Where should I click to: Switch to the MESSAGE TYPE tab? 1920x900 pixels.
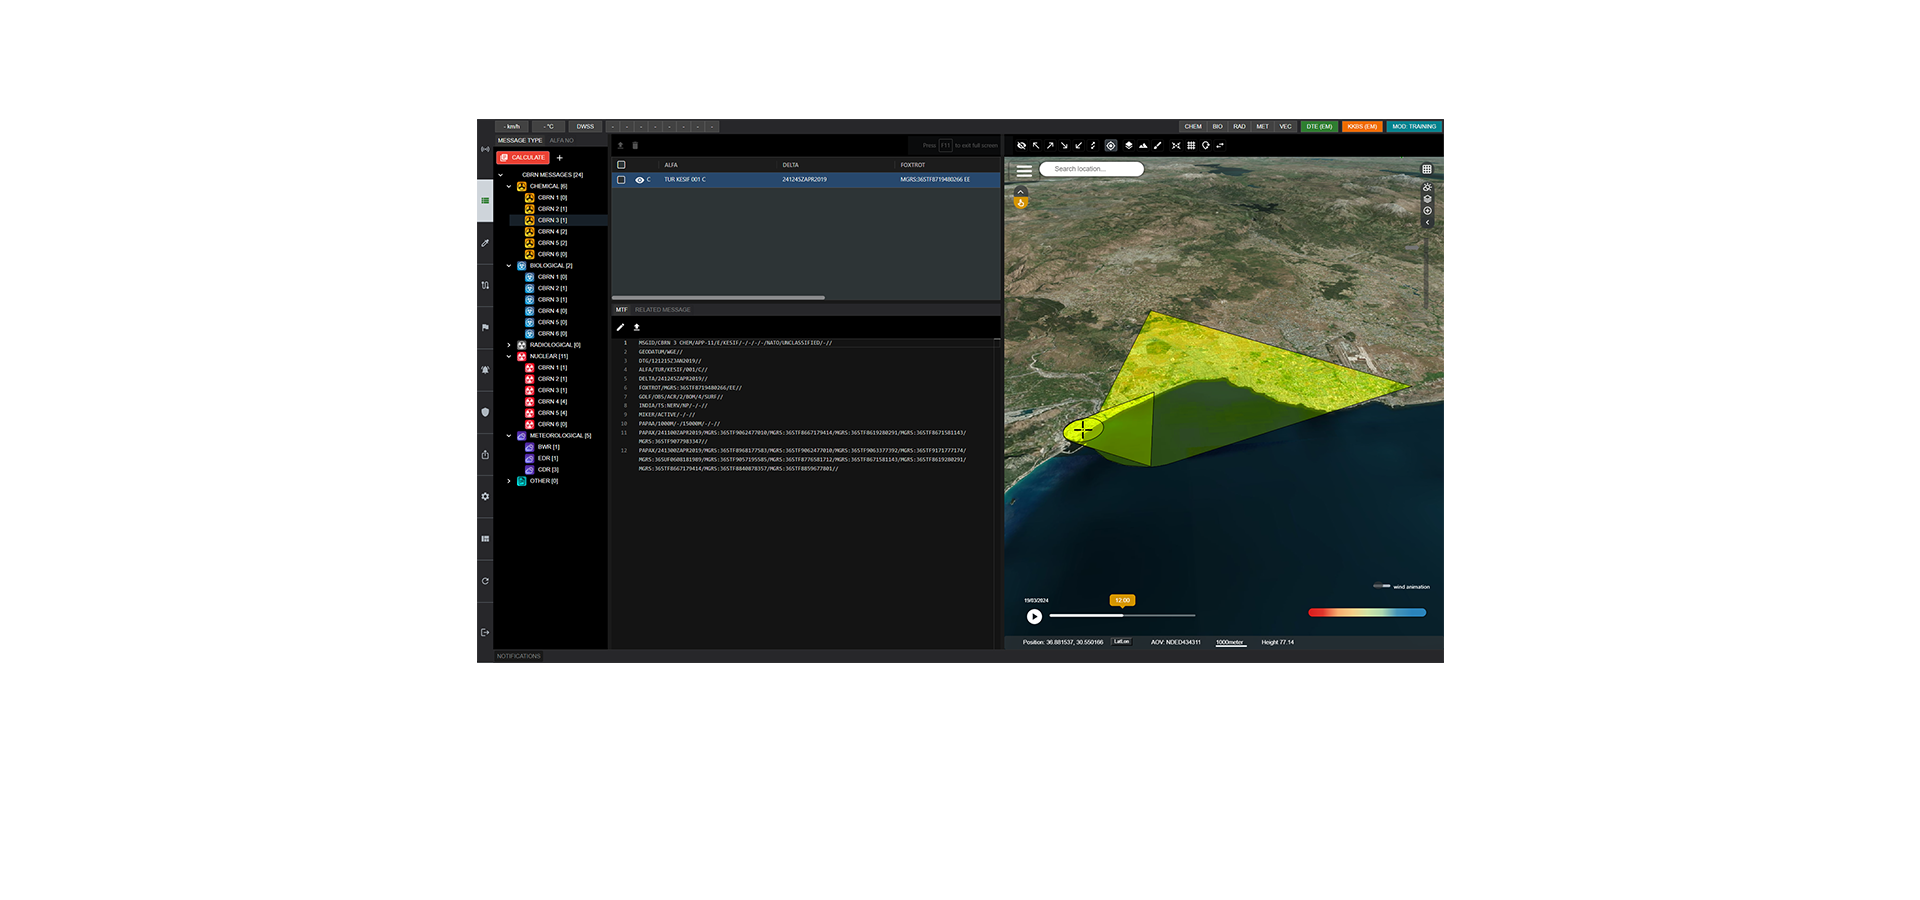pos(520,141)
